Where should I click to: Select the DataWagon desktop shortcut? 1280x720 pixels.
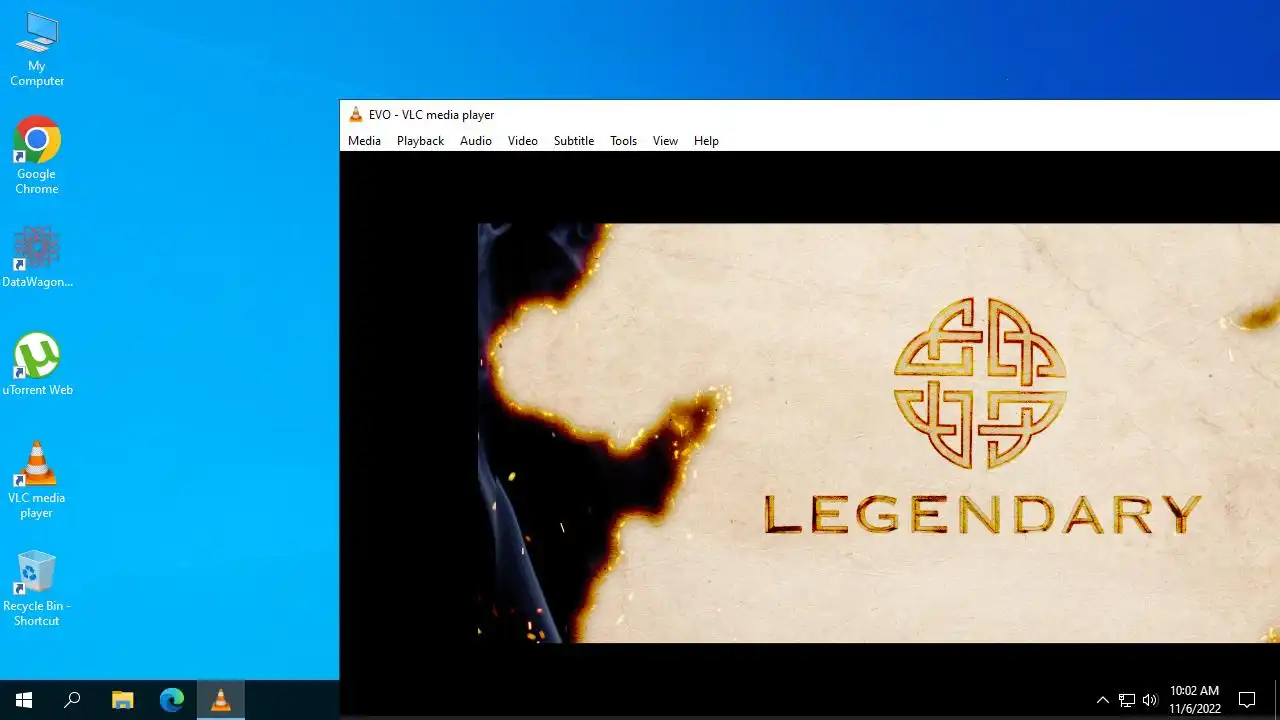(37, 257)
